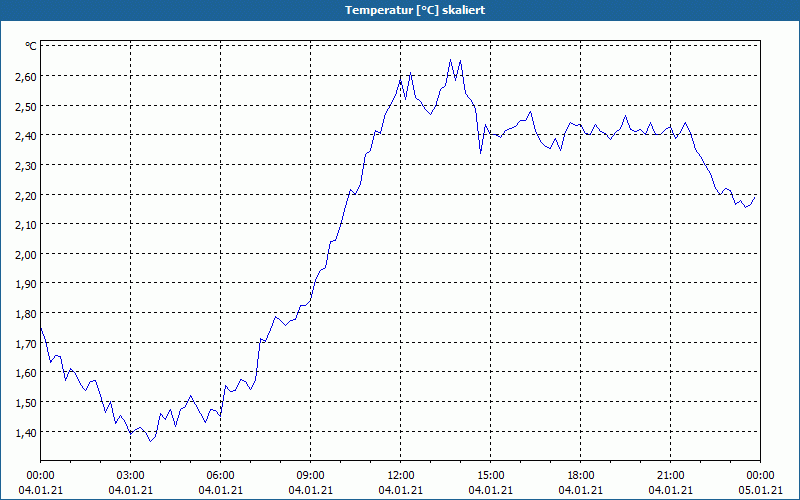The height and width of the screenshot is (500, 800).
Task: Select the 2,60 y-axis value
Action: click(x=26, y=77)
